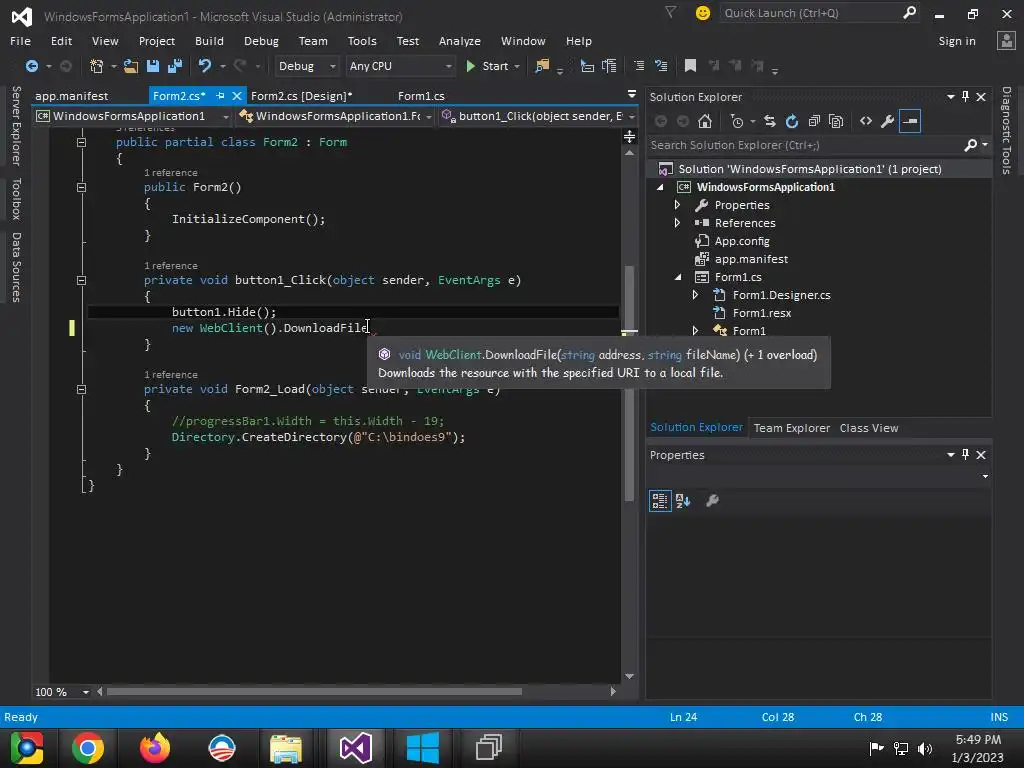This screenshot has height=768, width=1024.
Task: Open the WindowsFormsApplication1 project scope dropdown
Action: [133, 116]
